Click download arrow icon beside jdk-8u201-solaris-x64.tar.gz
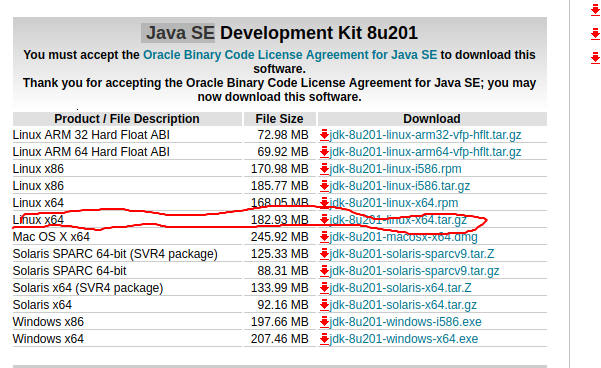 point(324,305)
